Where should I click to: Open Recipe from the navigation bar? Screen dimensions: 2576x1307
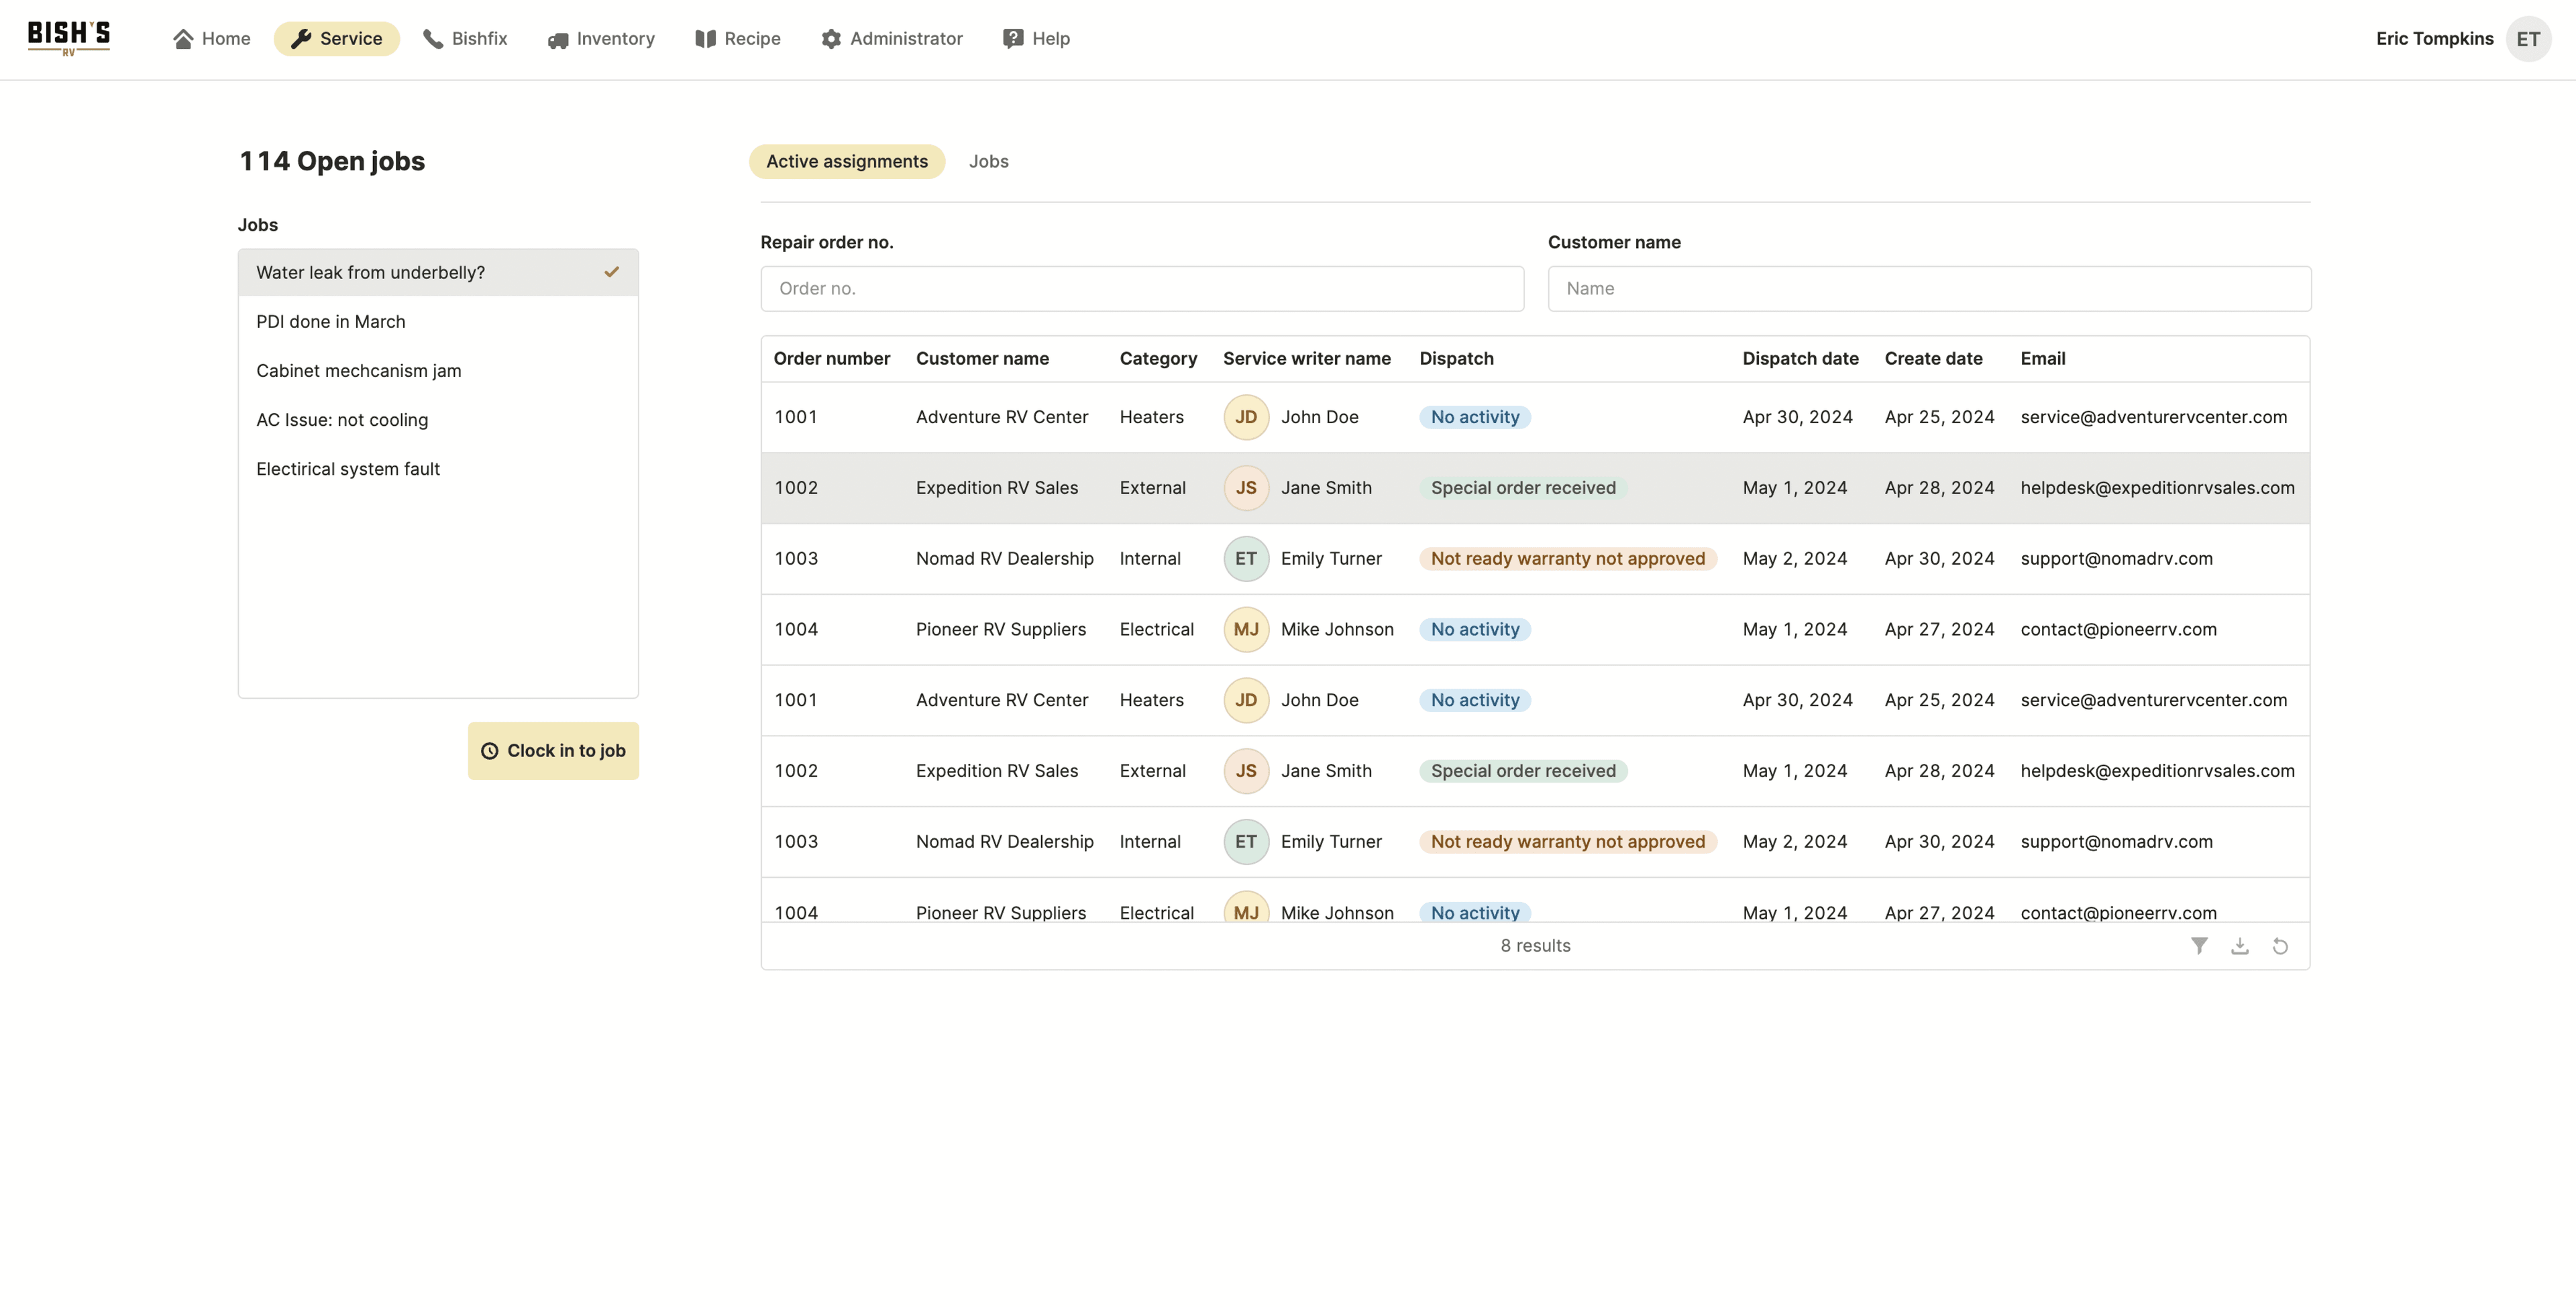tap(737, 39)
